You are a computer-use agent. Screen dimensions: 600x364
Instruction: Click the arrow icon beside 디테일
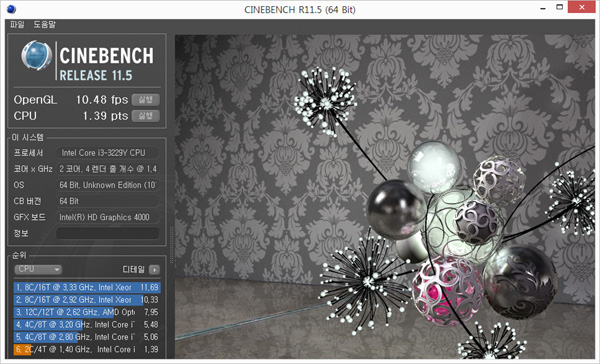[x=154, y=270]
